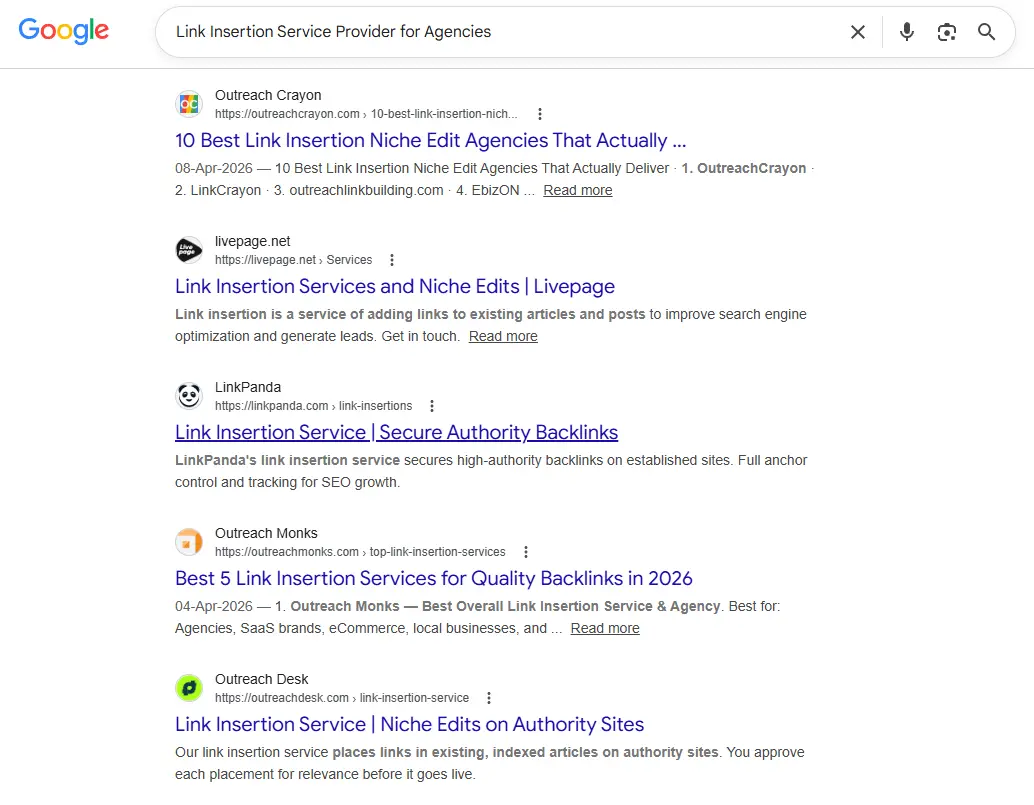
Task: Click the Outreach Desk favicon
Action: click(189, 688)
